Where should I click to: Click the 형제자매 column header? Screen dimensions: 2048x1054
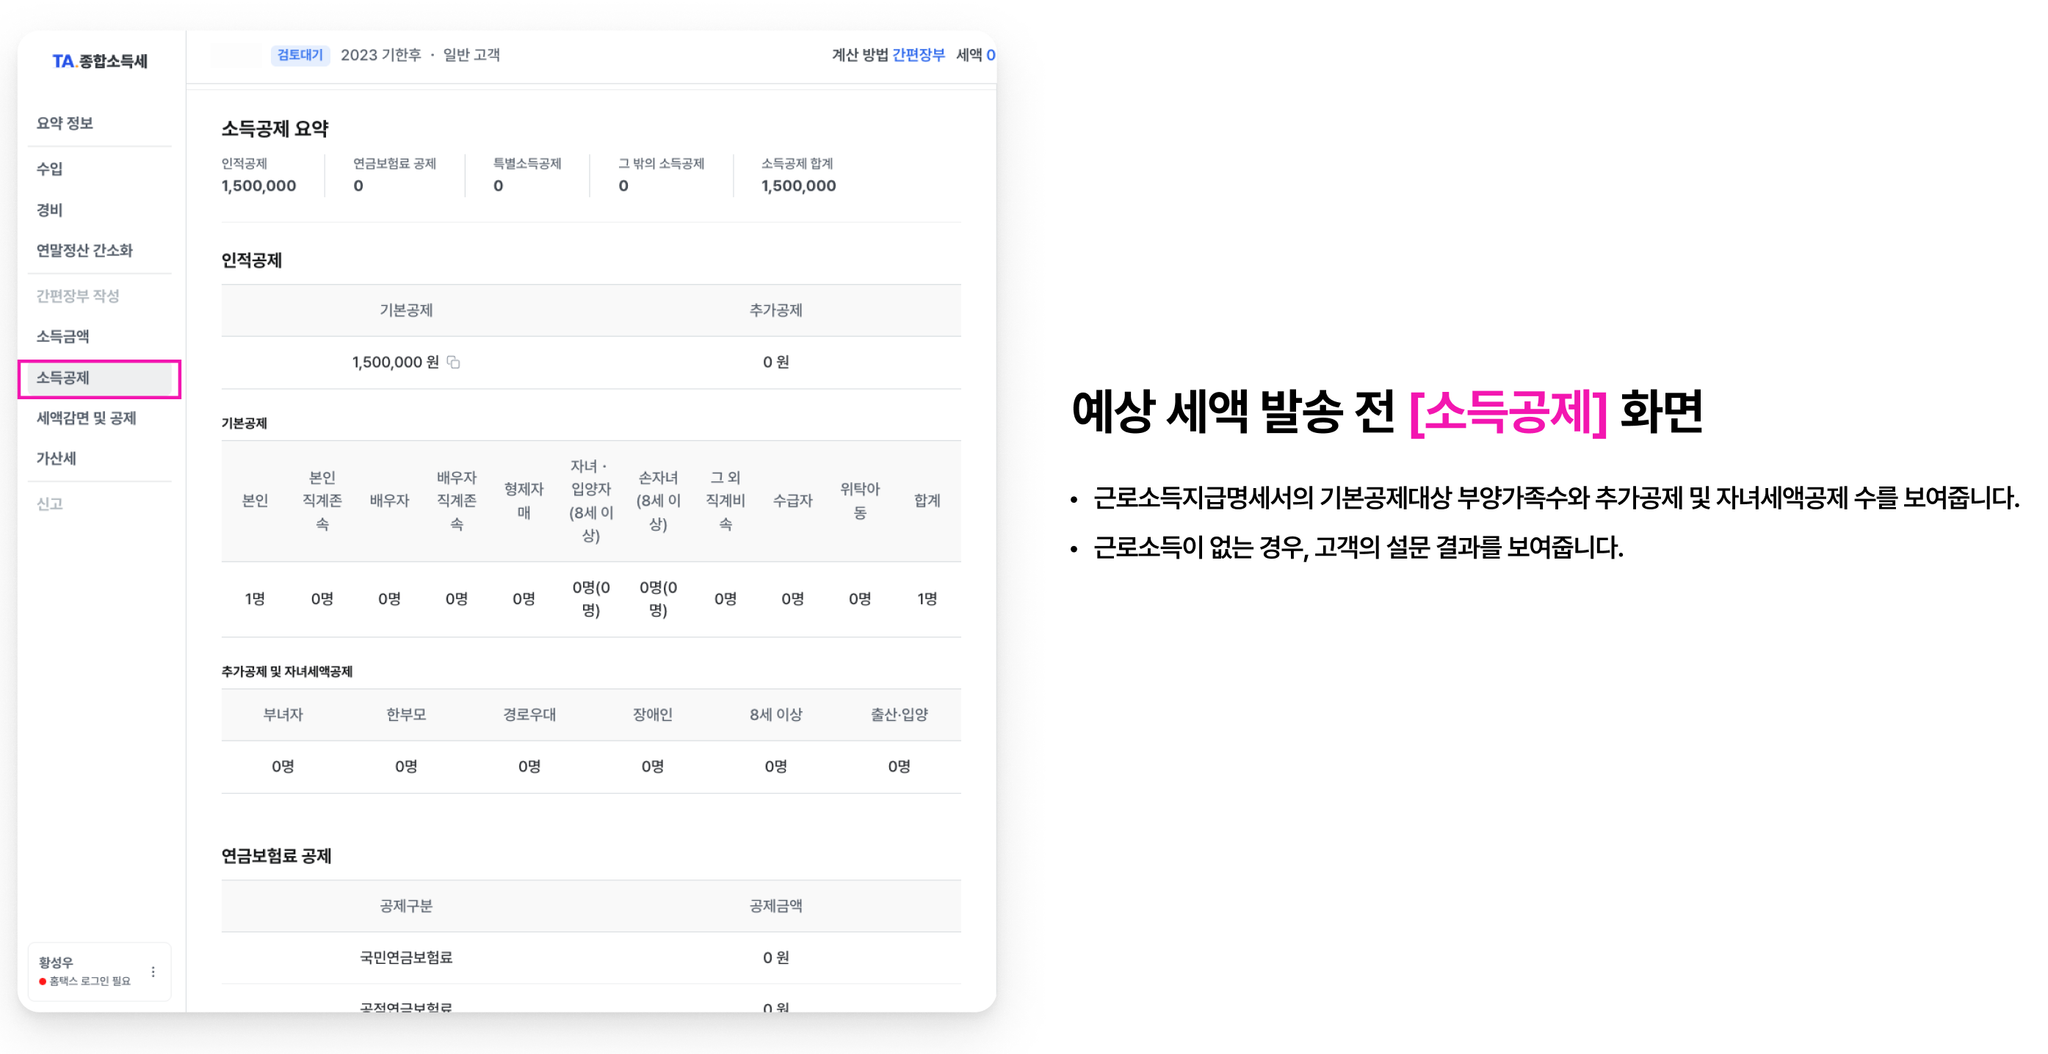coord(524,501)
